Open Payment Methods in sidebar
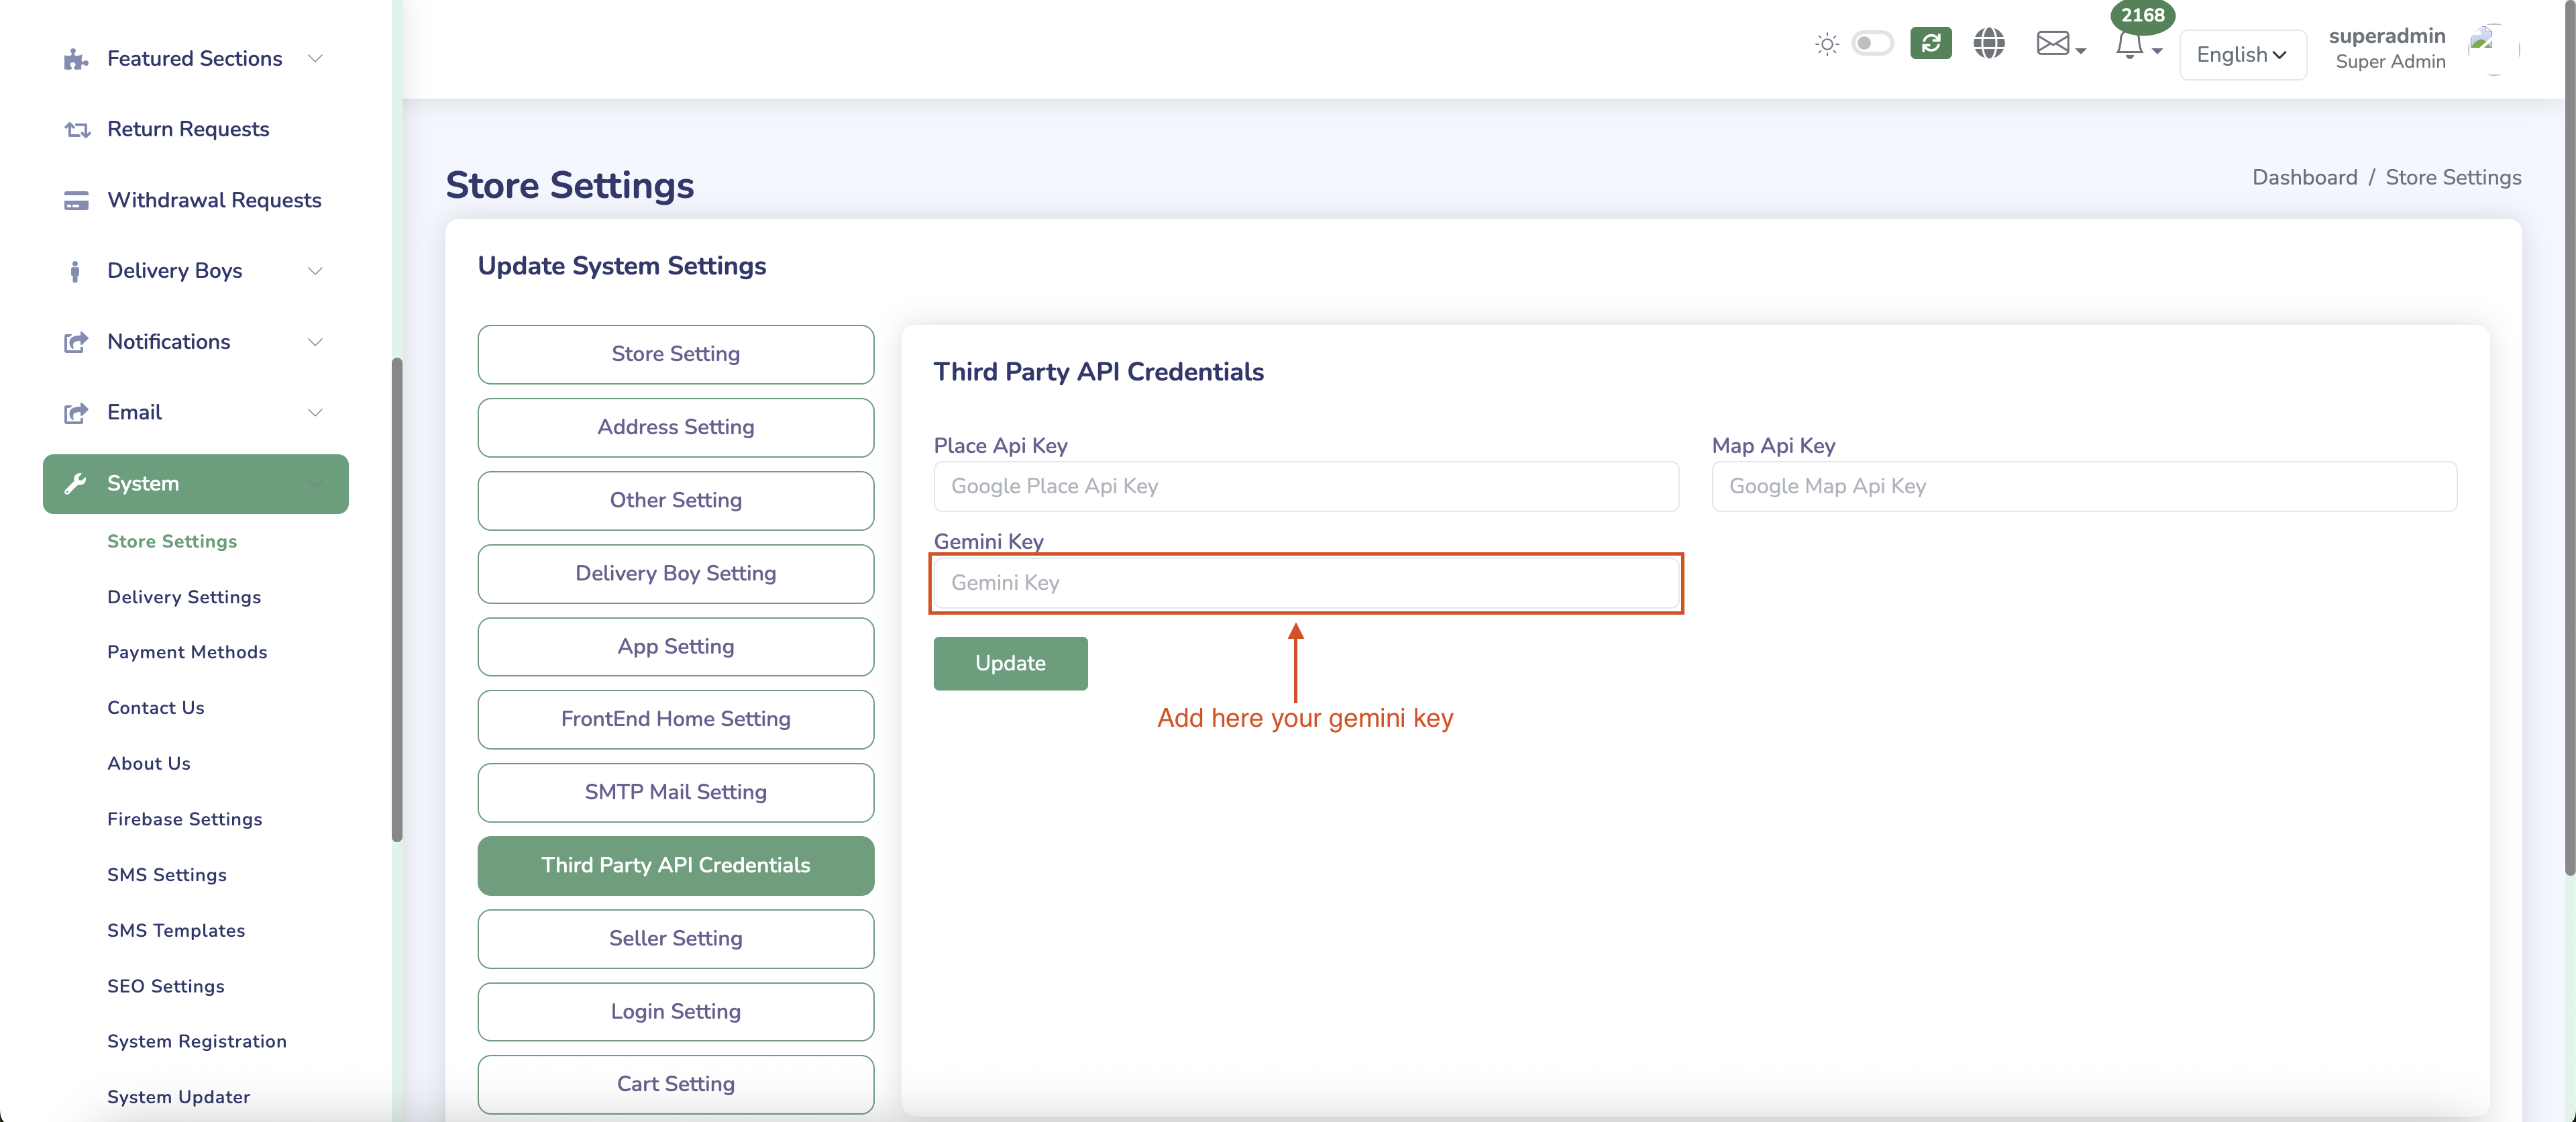Image resolution: width=2576 pixels, height=1122 pixels. tap(187, 652)
